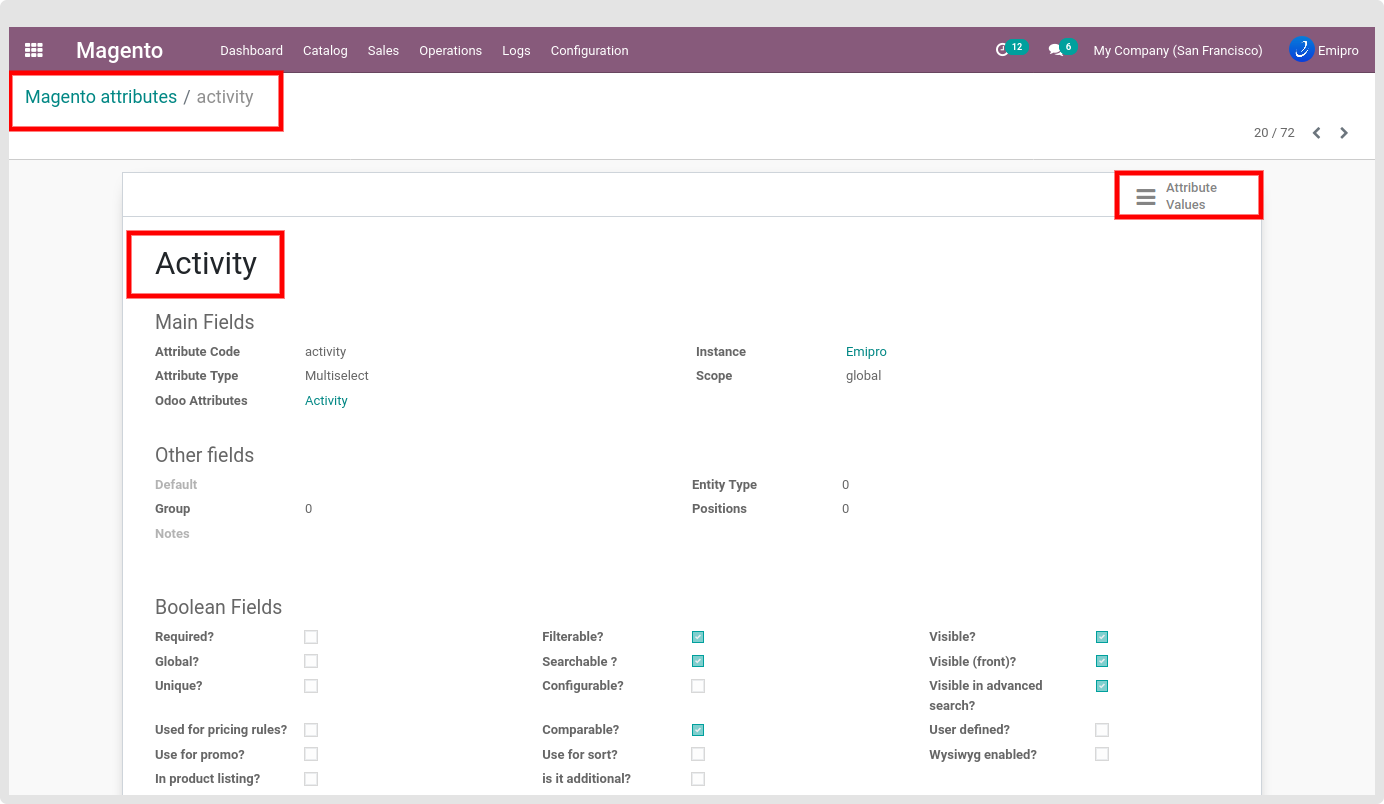Screen dimensions: 1384x804
Task: Uncheck the Comparable? checkbox
Action: pos(698,730)
